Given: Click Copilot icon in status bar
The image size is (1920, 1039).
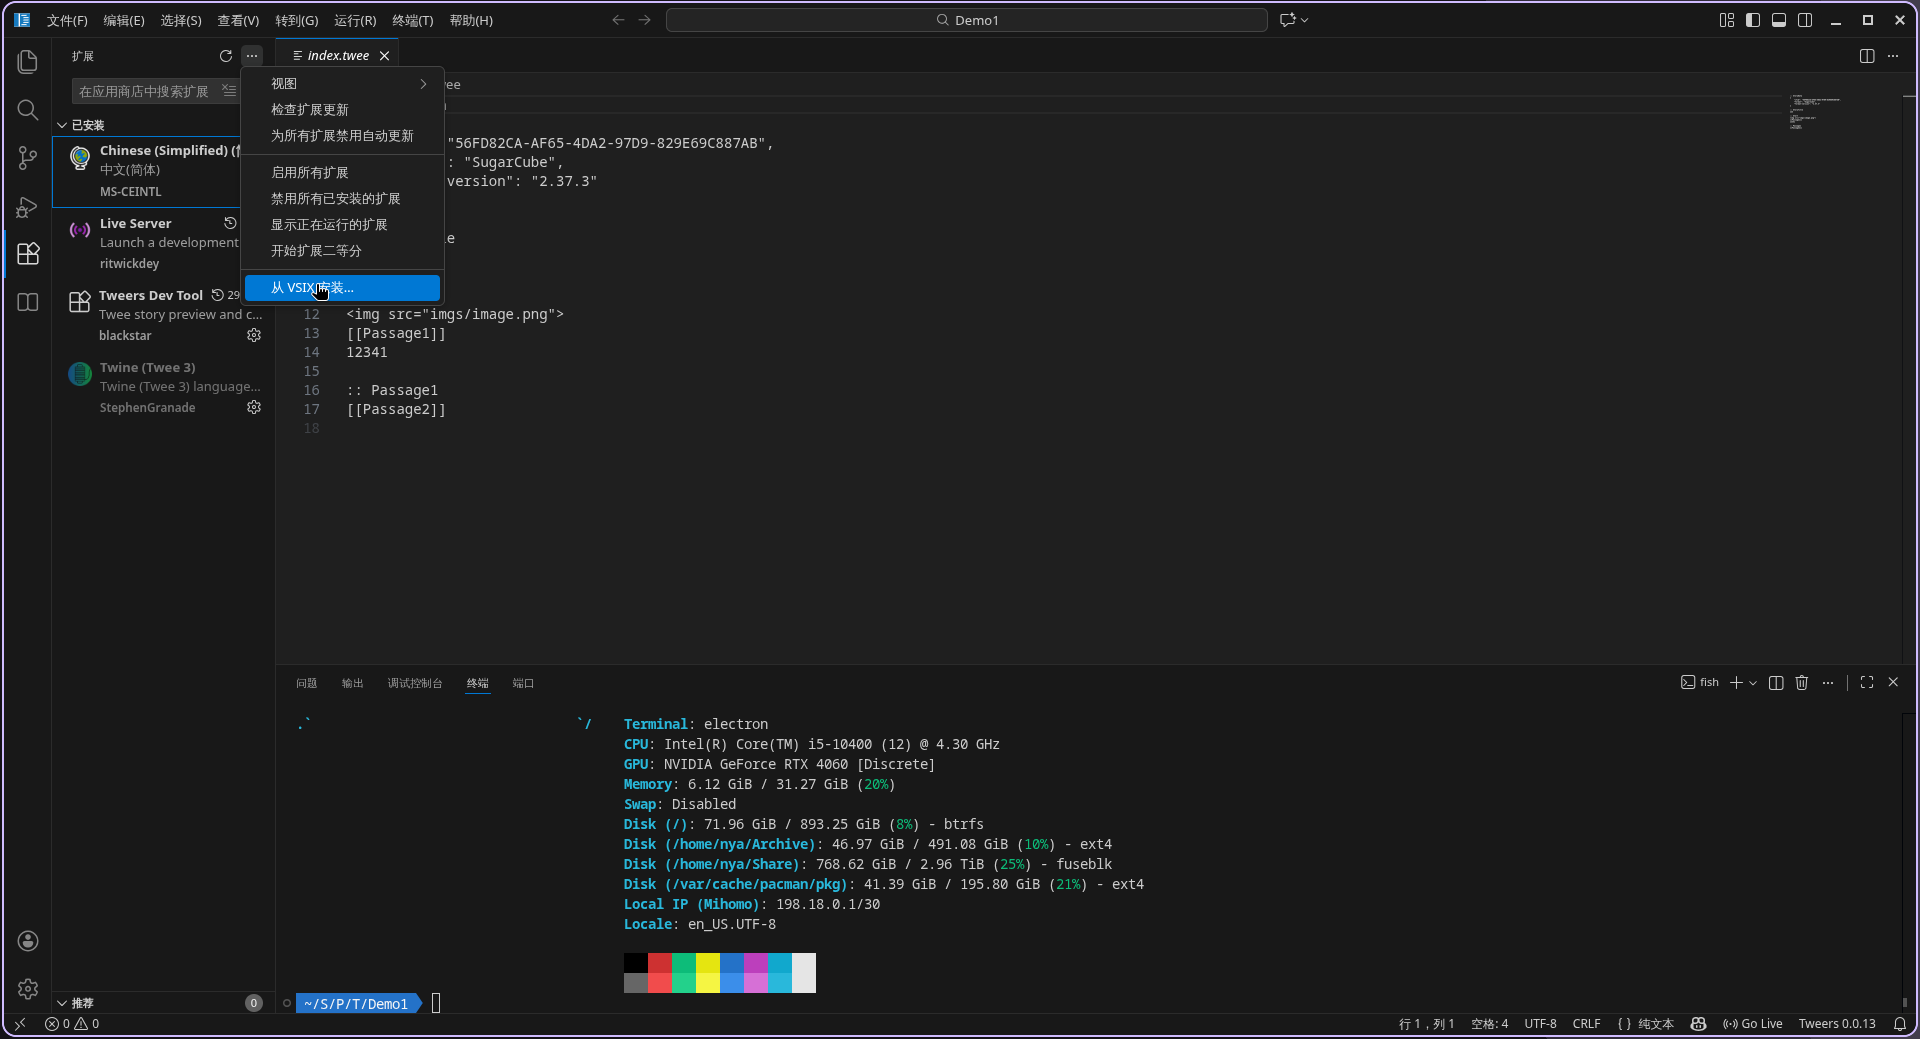Looking at the screenshot, I should [1698, 1024].
